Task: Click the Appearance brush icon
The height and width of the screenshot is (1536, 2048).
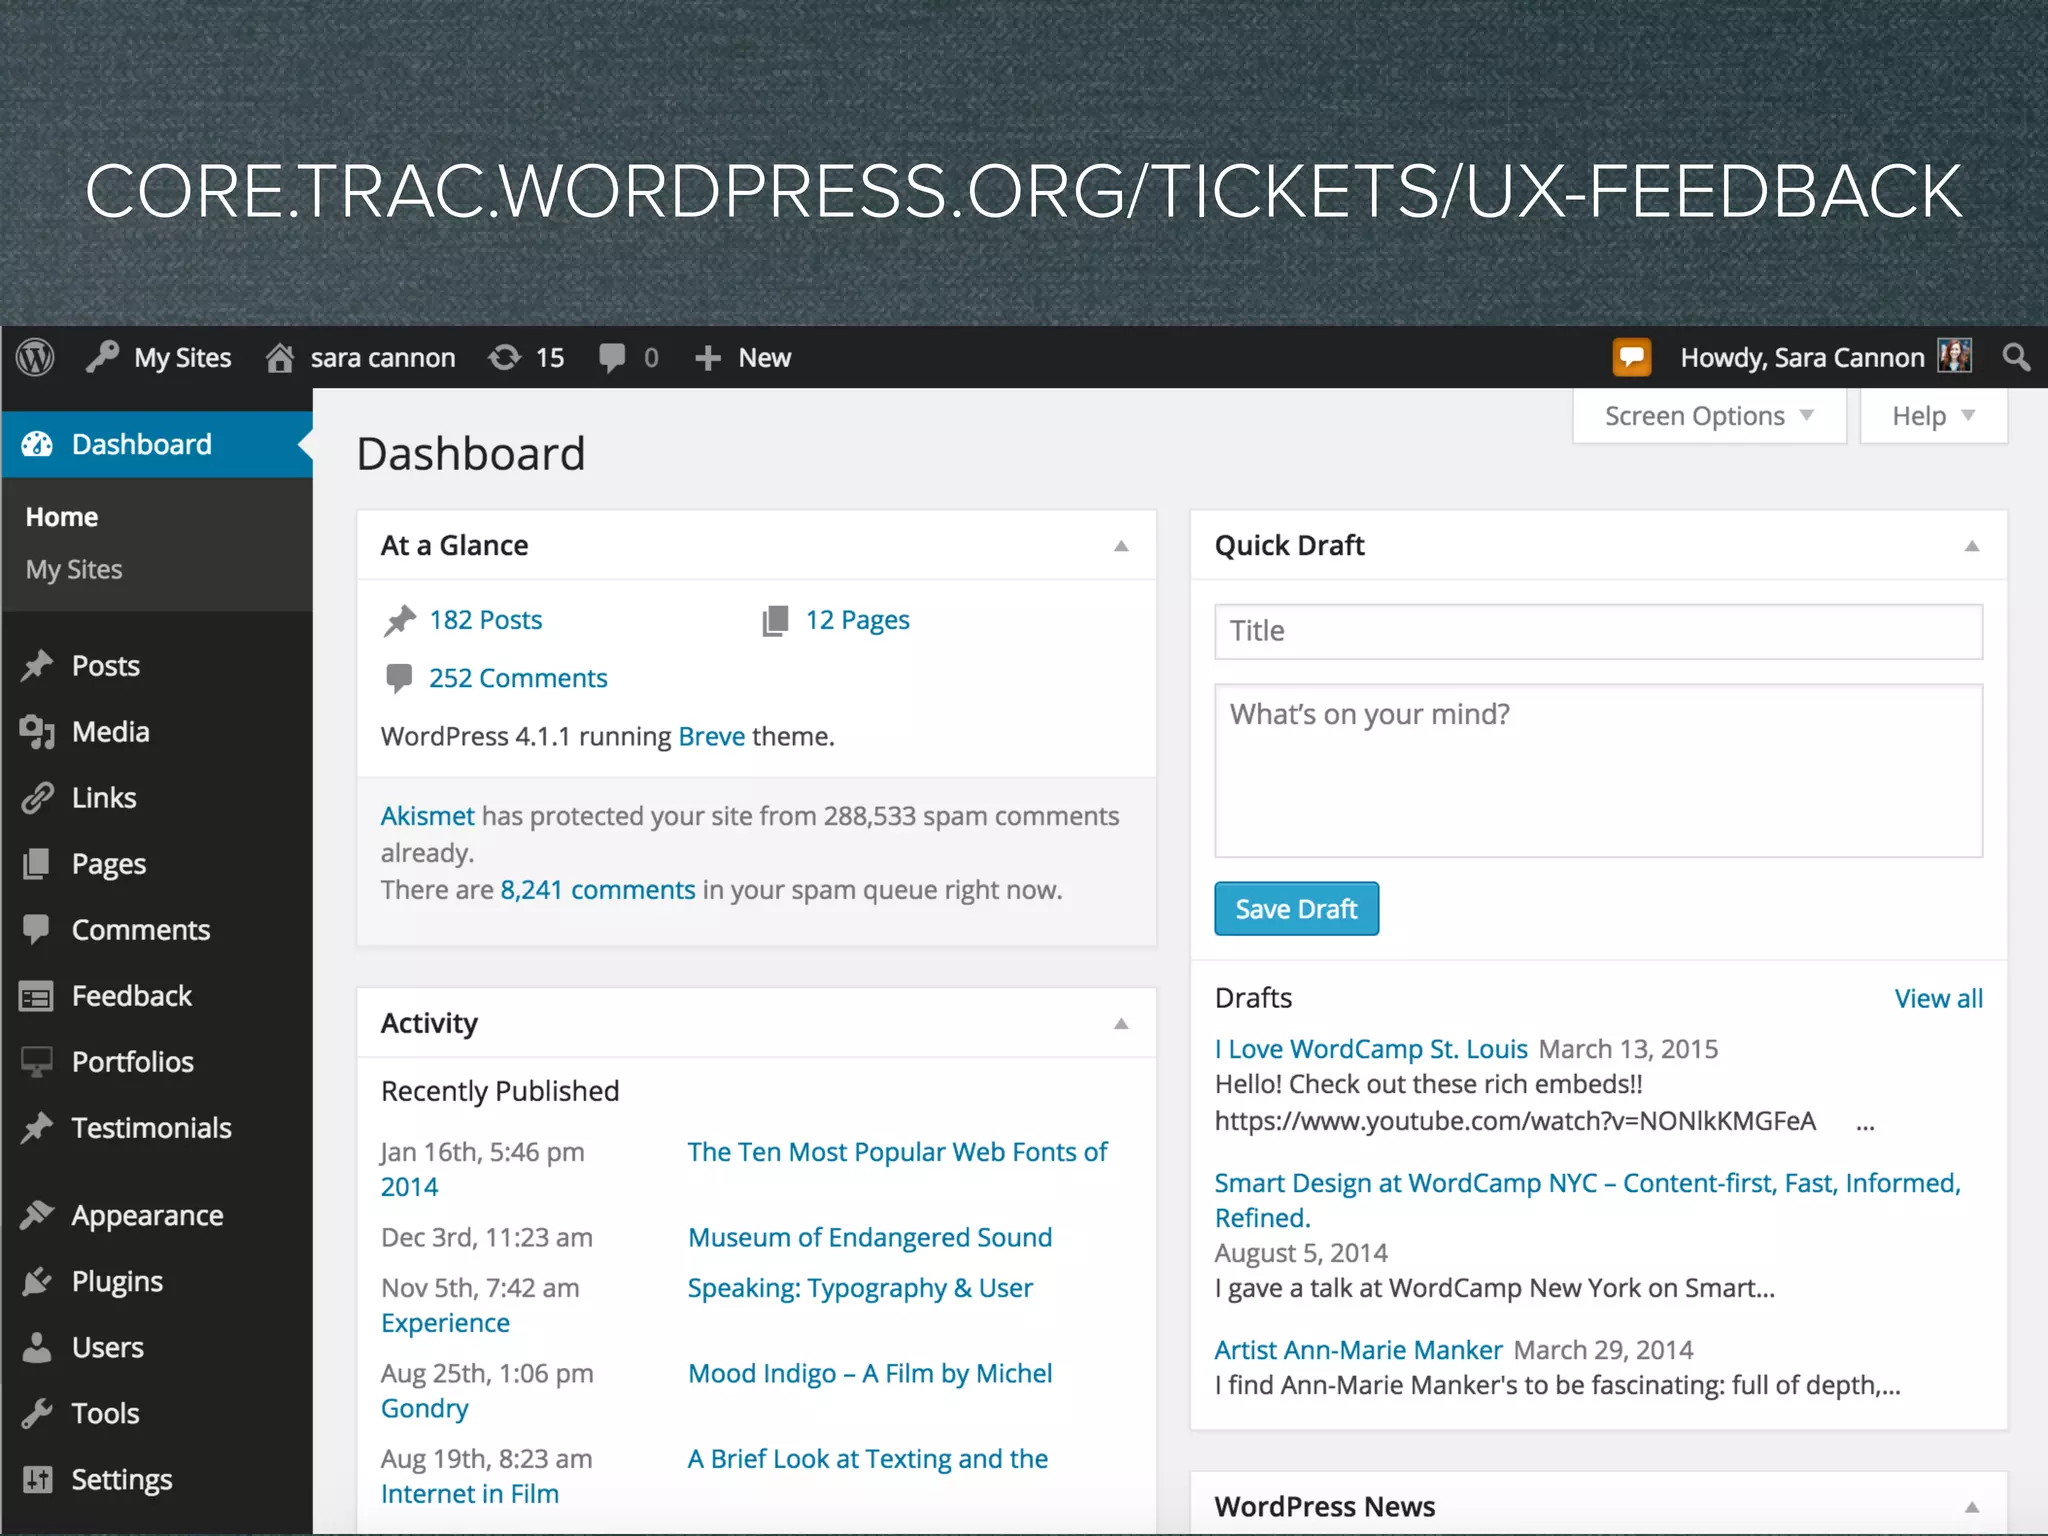Action: [x=37, y=1215]
